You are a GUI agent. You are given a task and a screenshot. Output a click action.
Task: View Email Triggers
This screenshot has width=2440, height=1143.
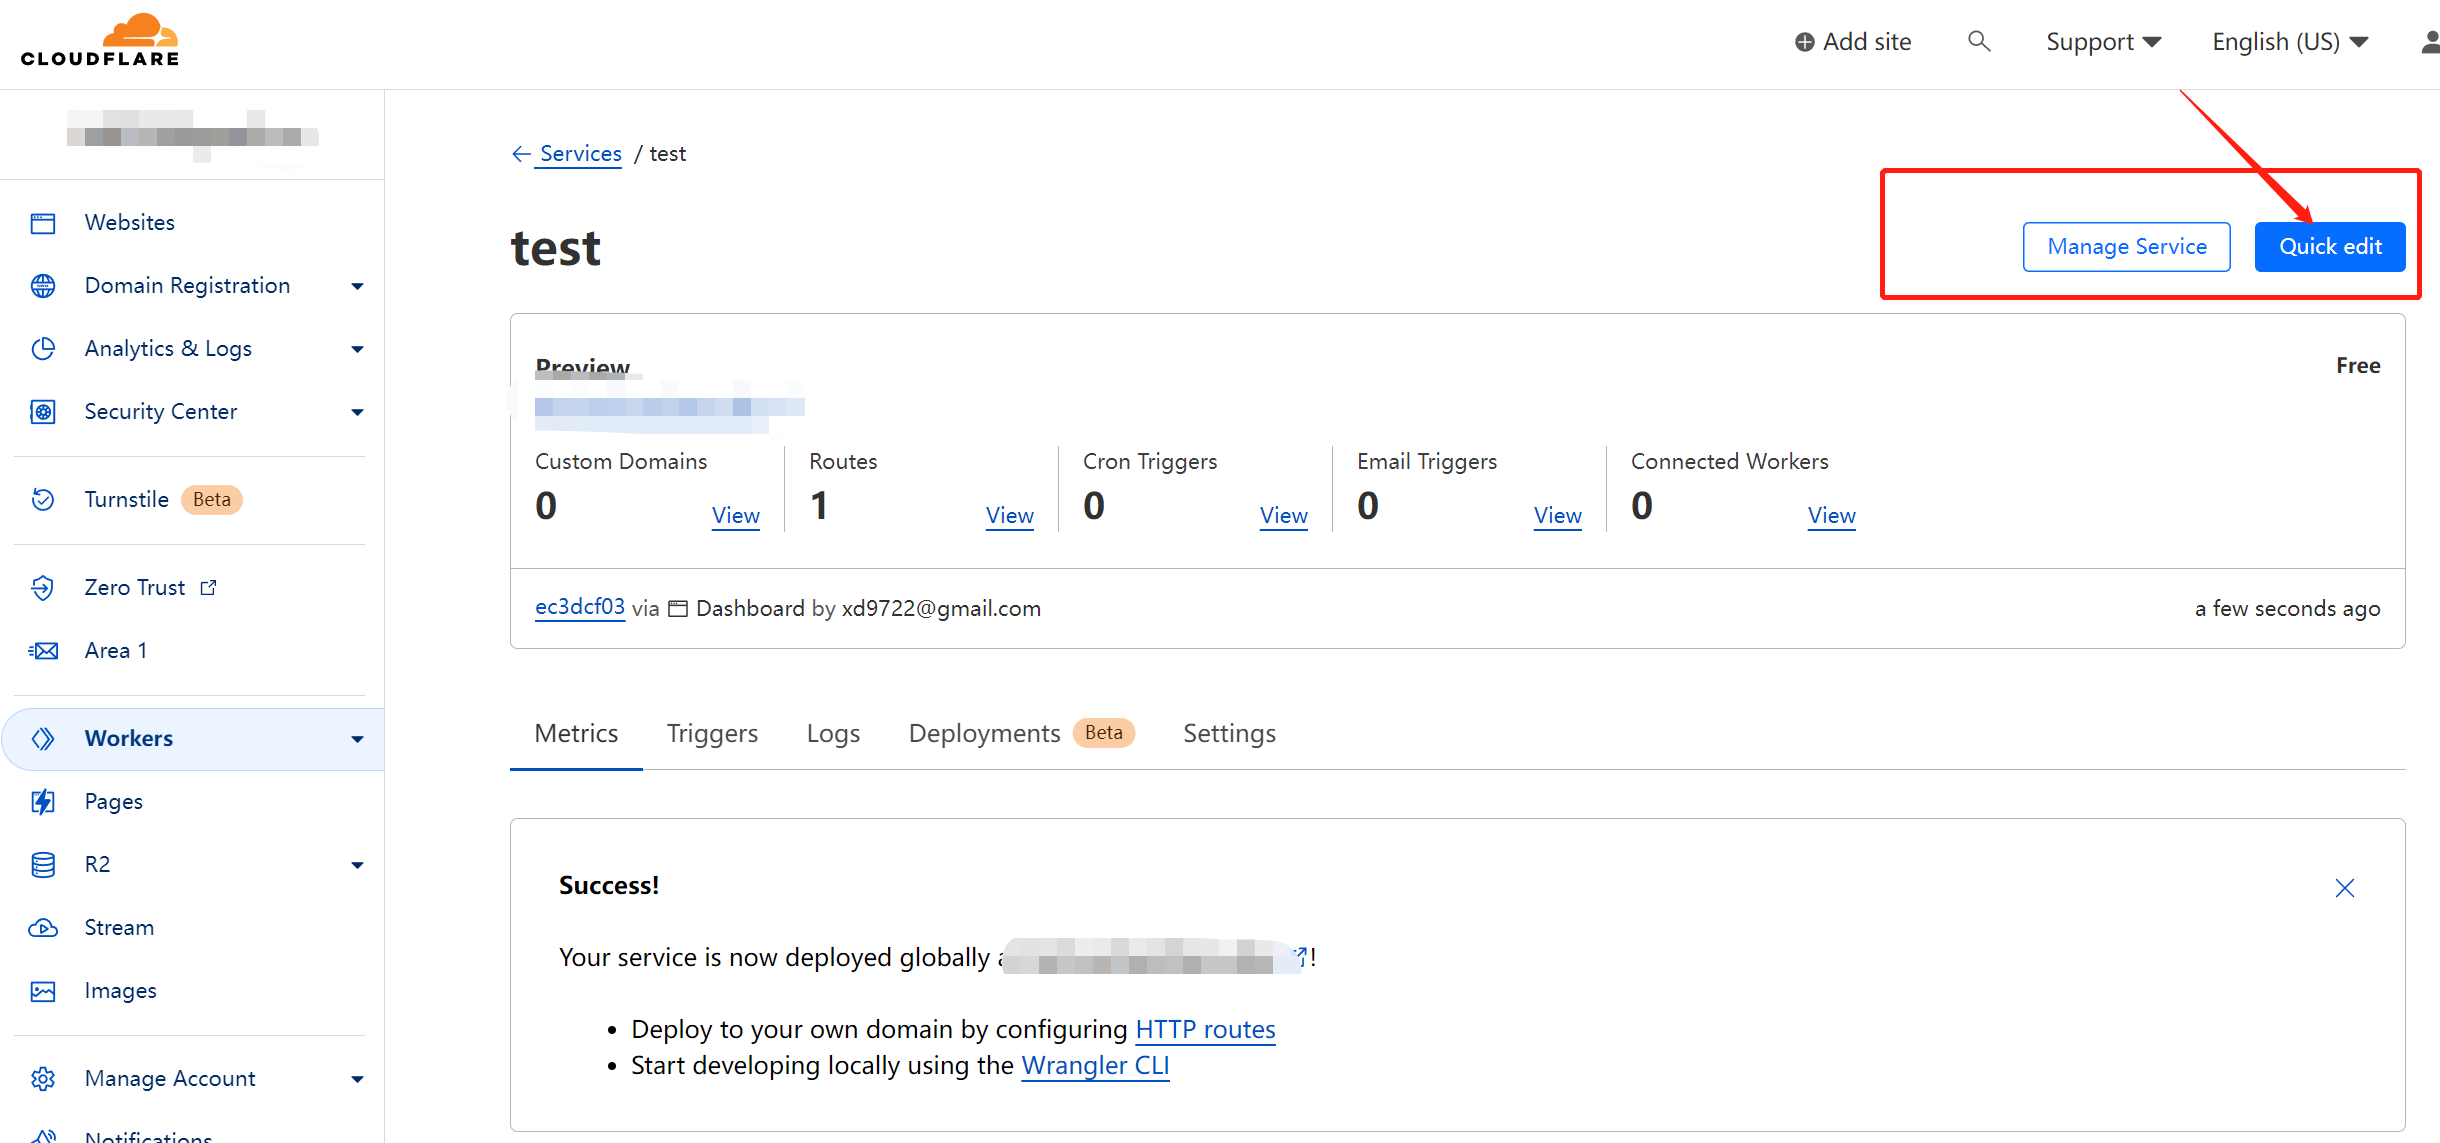1557,516
